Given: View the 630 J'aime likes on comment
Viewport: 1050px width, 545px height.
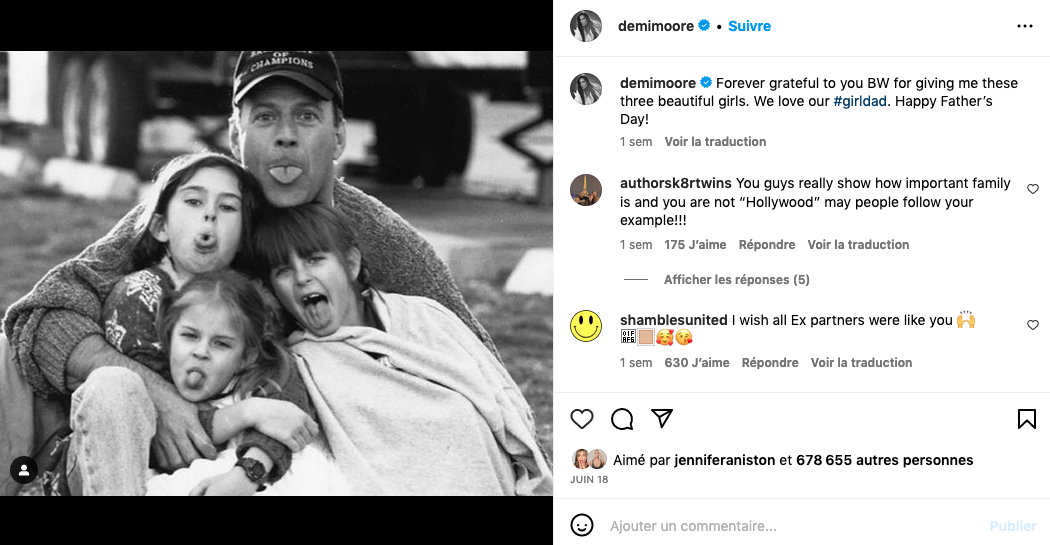Looking at the screenshot, I should [697, 363].
